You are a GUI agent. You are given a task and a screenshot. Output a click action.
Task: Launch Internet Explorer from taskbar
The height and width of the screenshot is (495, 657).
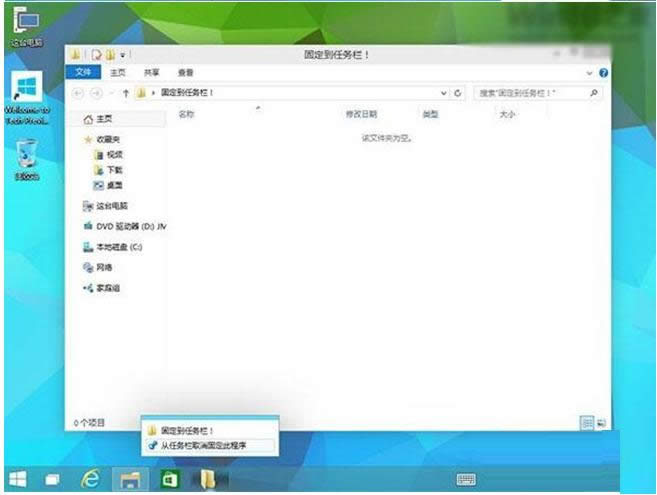90,479
